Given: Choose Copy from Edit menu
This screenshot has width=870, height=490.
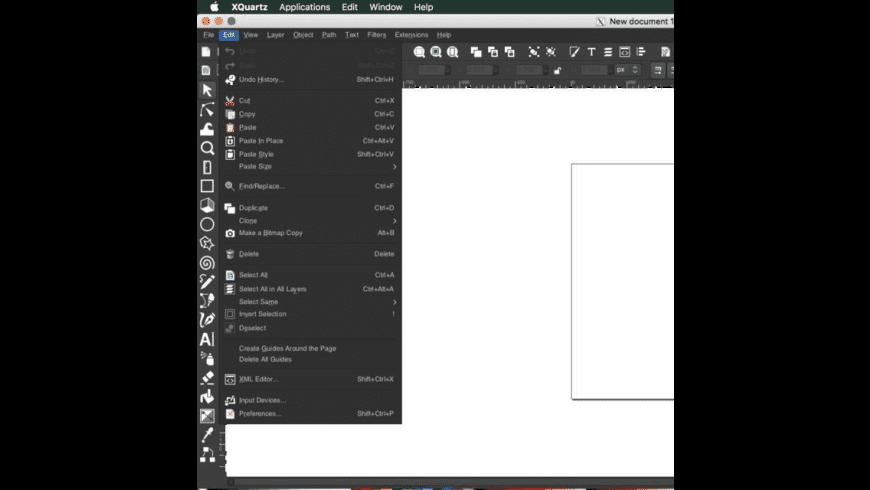Looking at the screenshot, I should (x=310, y=114).
